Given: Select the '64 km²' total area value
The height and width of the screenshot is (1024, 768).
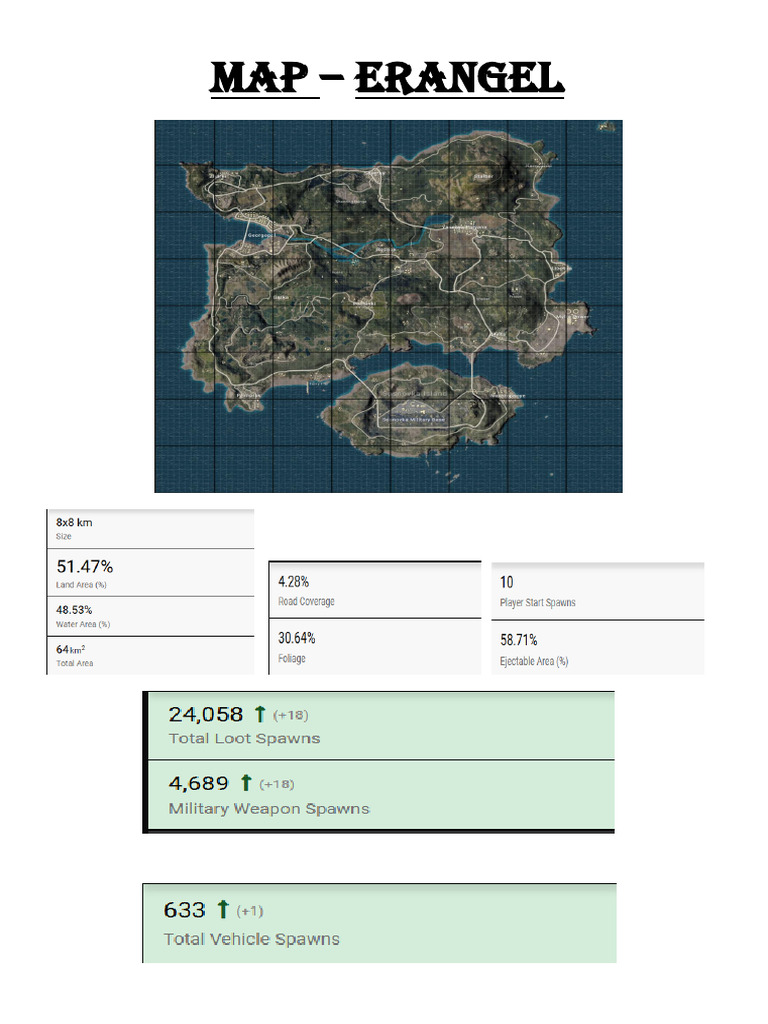Looking at the screenshot, I should [71, 649].
